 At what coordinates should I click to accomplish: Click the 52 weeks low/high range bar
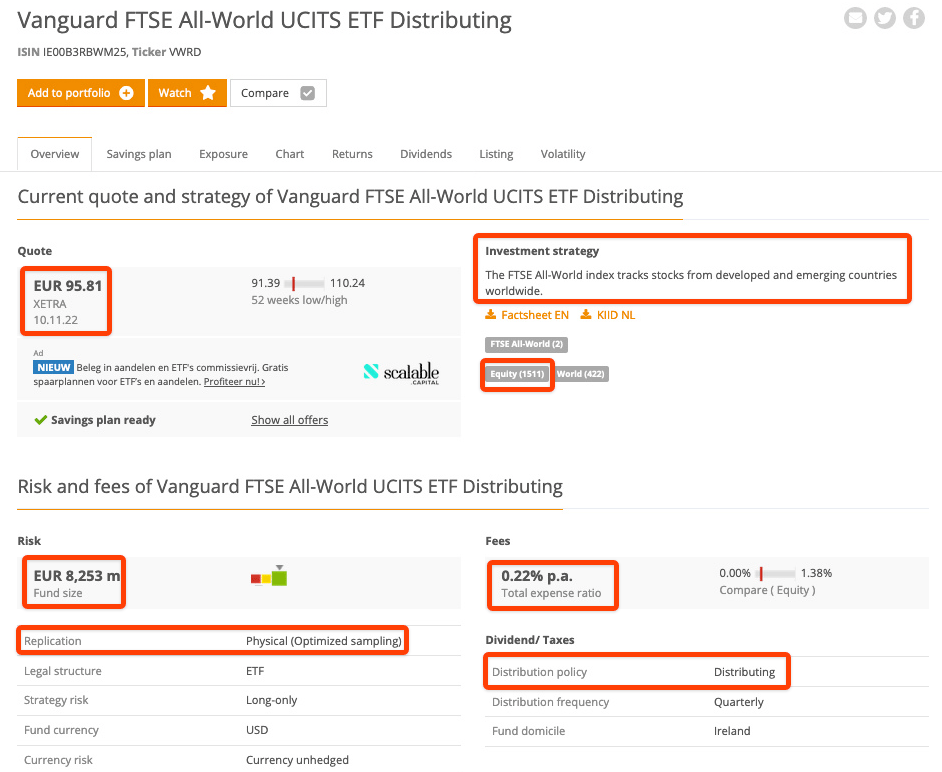305,284
